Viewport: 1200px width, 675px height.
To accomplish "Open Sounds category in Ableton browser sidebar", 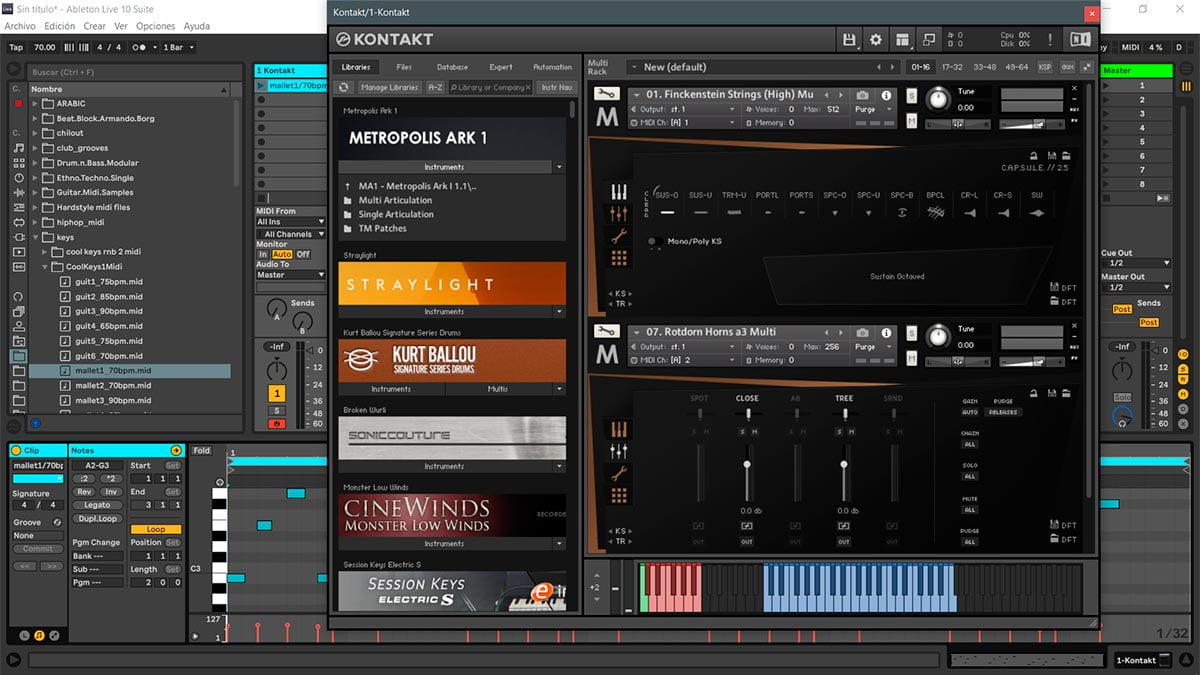I will (x=19, y=148).
